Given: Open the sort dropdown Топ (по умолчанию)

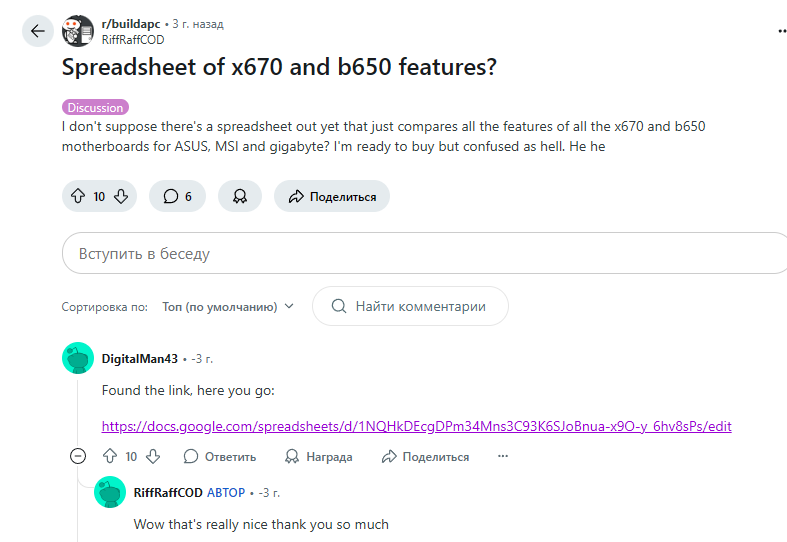Looking at the screenshot, I should click(228, 307).
